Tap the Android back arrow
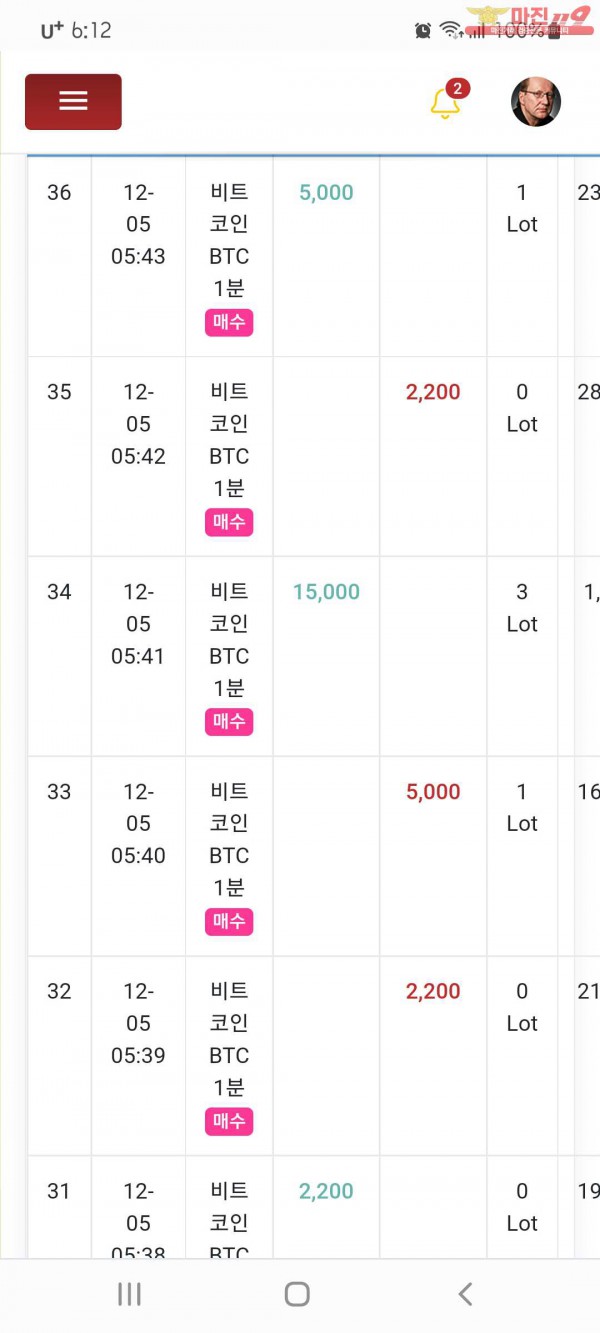The height and width of the screenshot is (1333, 600). (465, 1294)
